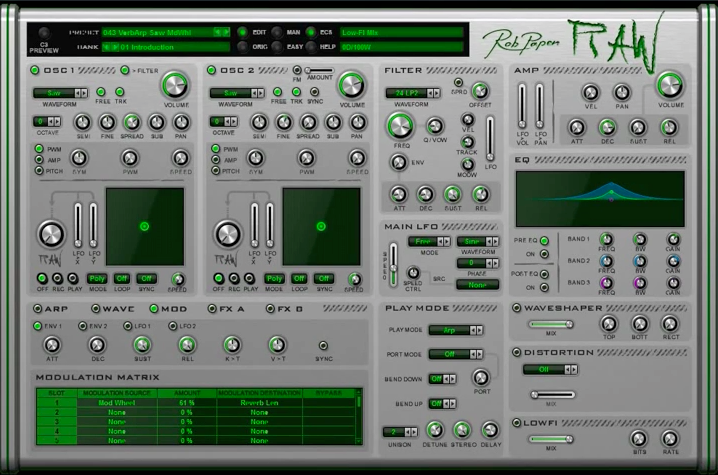Click the OSC 1 XY pad
This screenshot has height=475, width=718.
(145, 226)
